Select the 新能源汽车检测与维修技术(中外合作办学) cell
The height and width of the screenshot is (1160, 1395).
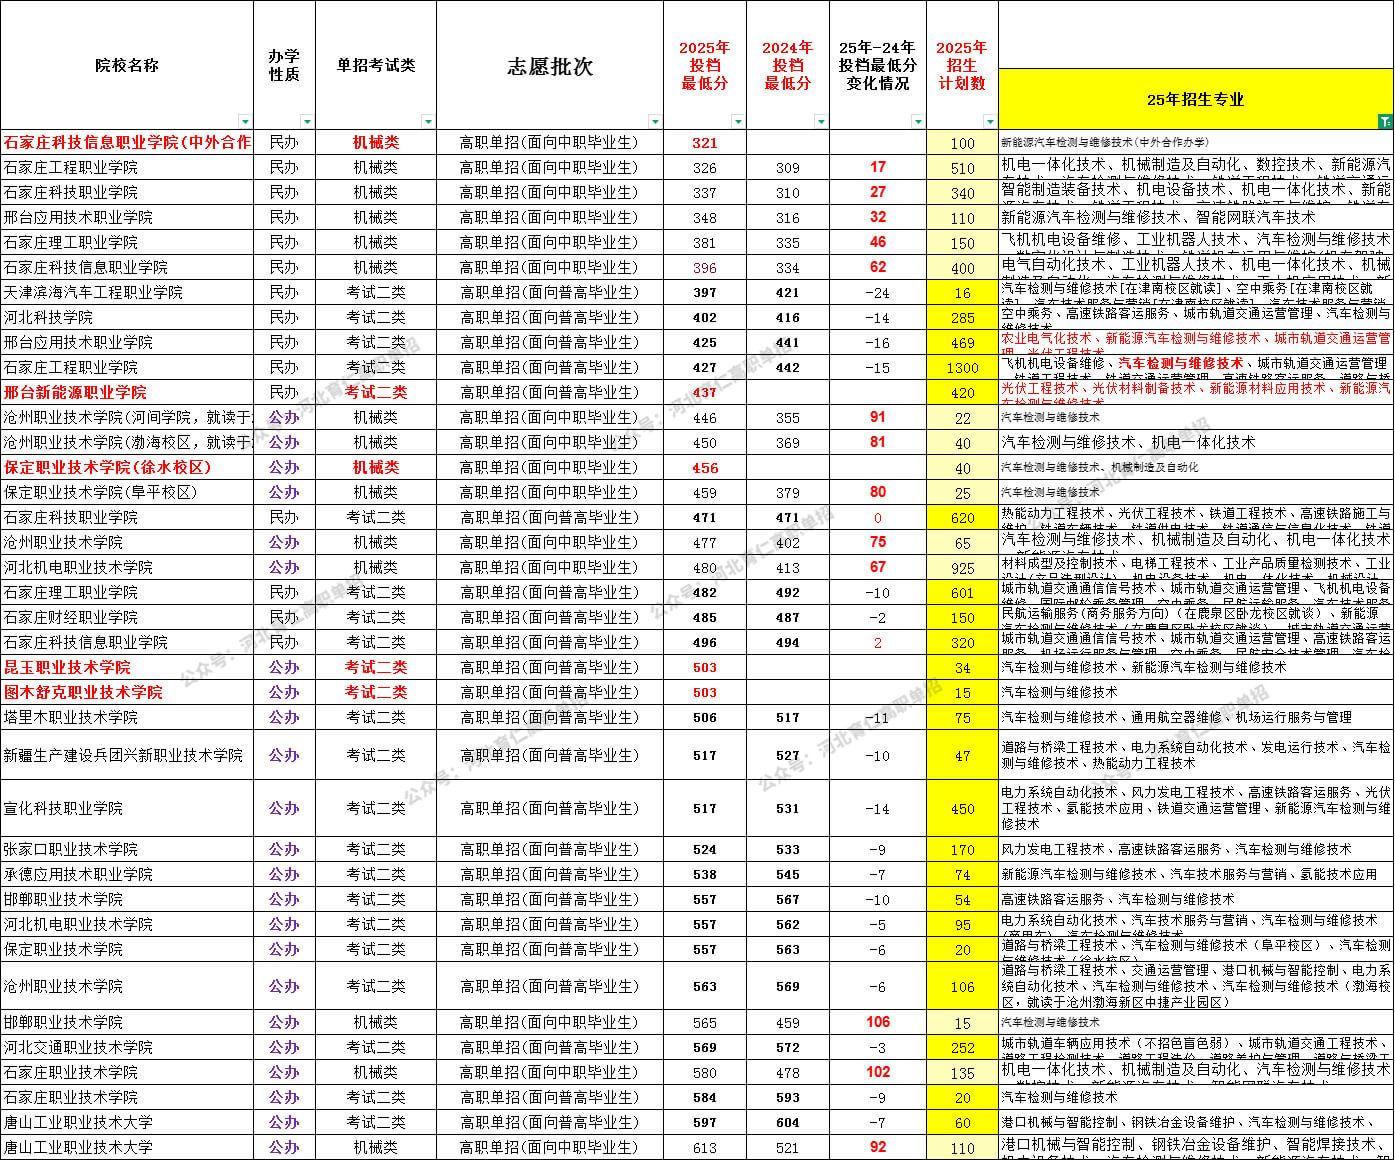tap(1196, 142)
